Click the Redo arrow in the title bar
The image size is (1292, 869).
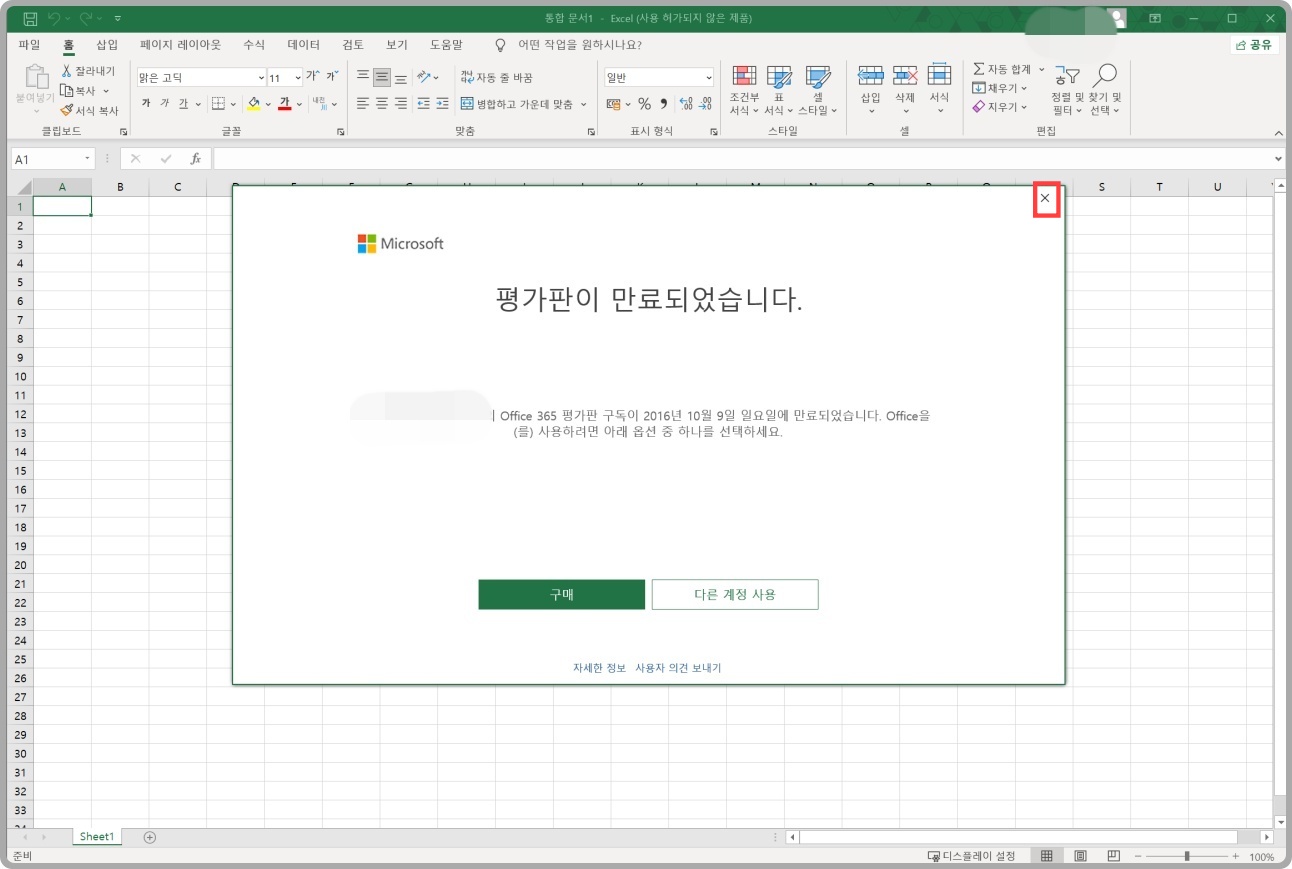click(86, 18)
